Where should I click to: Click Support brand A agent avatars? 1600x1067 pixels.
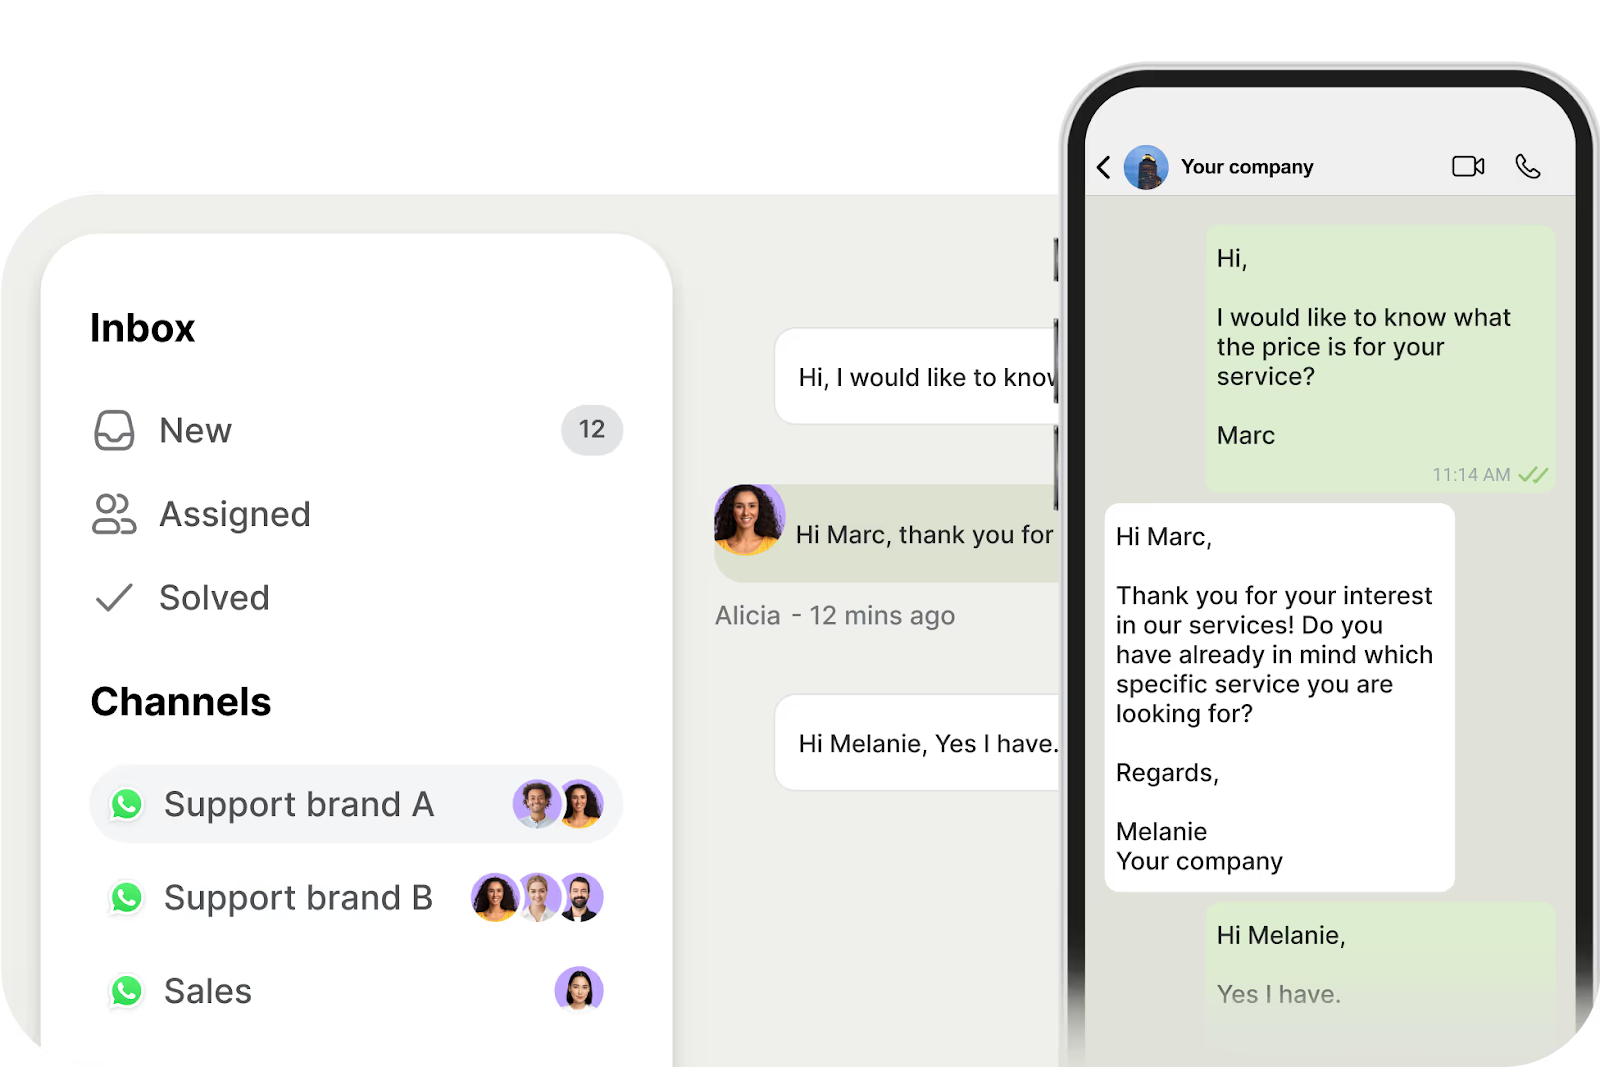[558, 804]
